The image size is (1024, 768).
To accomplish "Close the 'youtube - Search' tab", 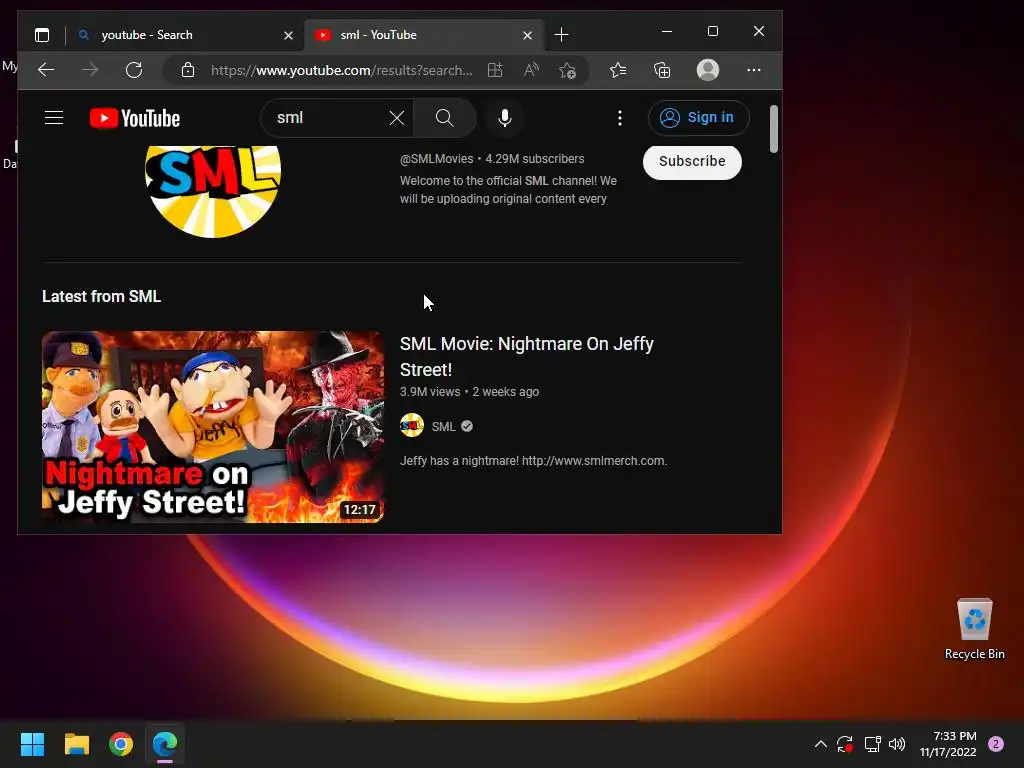I will coord(289,35).
